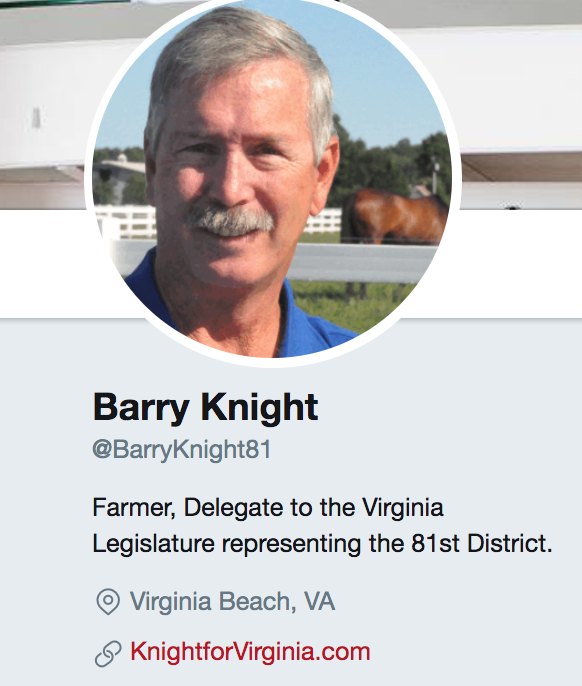The height and width of the screenshot is (686, 582).
Task: Click the word Knight in the display name
Action: (x=259, y=407)
